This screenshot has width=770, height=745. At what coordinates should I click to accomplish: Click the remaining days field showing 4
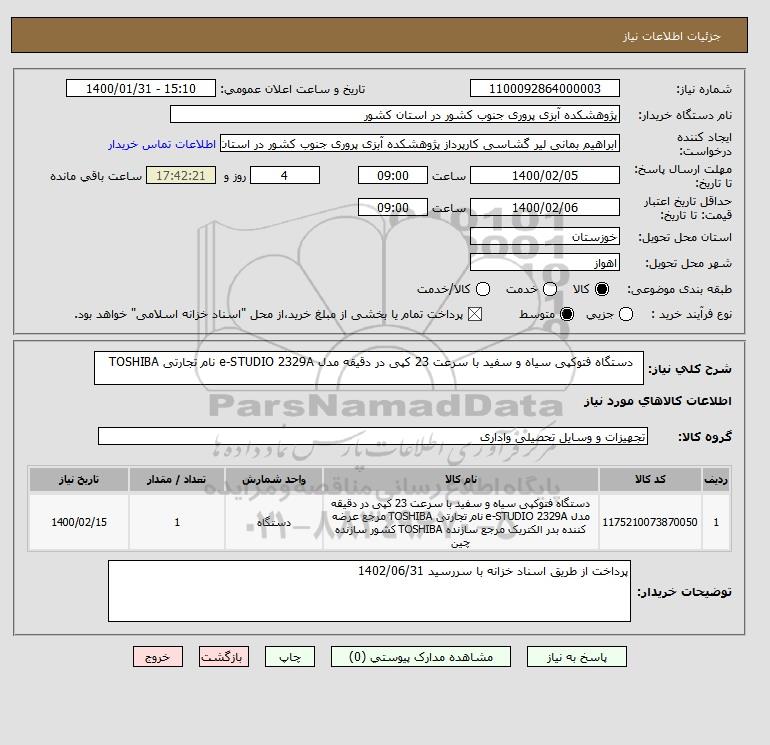click(x=285, y=175)
